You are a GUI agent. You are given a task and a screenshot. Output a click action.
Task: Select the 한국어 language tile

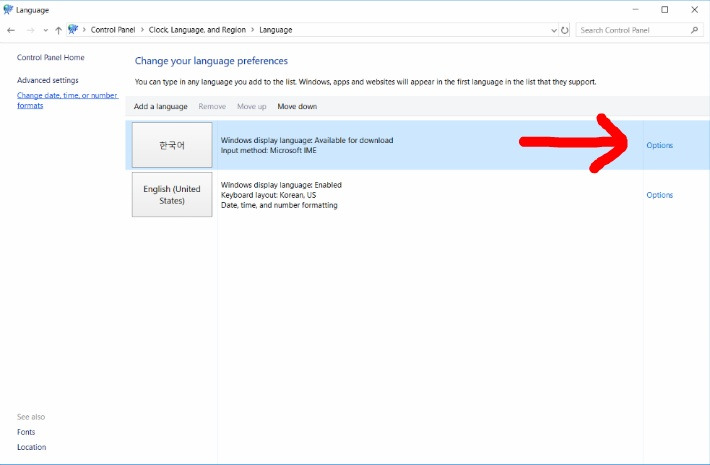(x=172, y=145)
